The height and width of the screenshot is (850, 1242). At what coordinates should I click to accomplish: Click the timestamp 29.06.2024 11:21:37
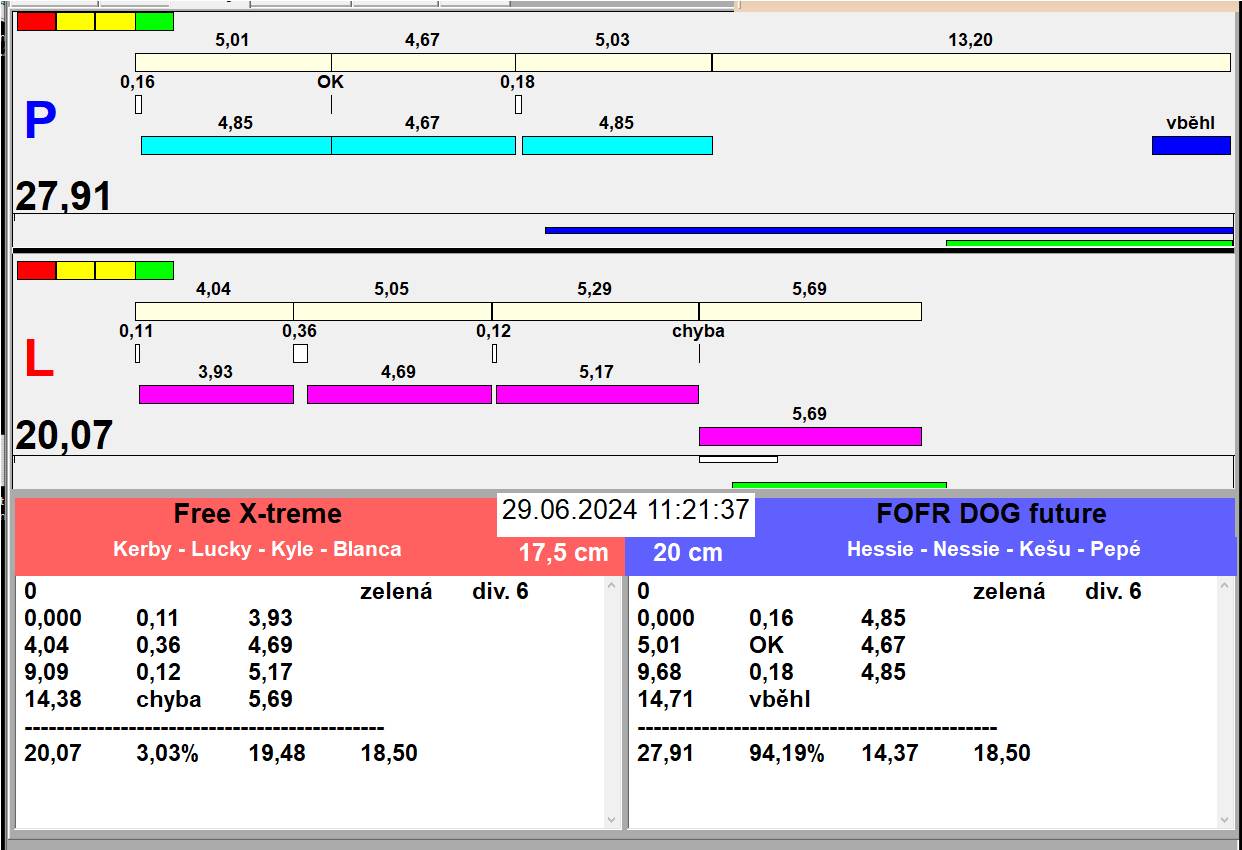(626, 510)
